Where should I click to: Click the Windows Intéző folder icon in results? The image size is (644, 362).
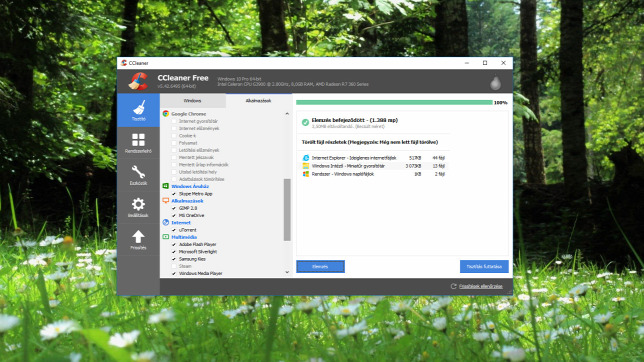click(x=306, y=166)
